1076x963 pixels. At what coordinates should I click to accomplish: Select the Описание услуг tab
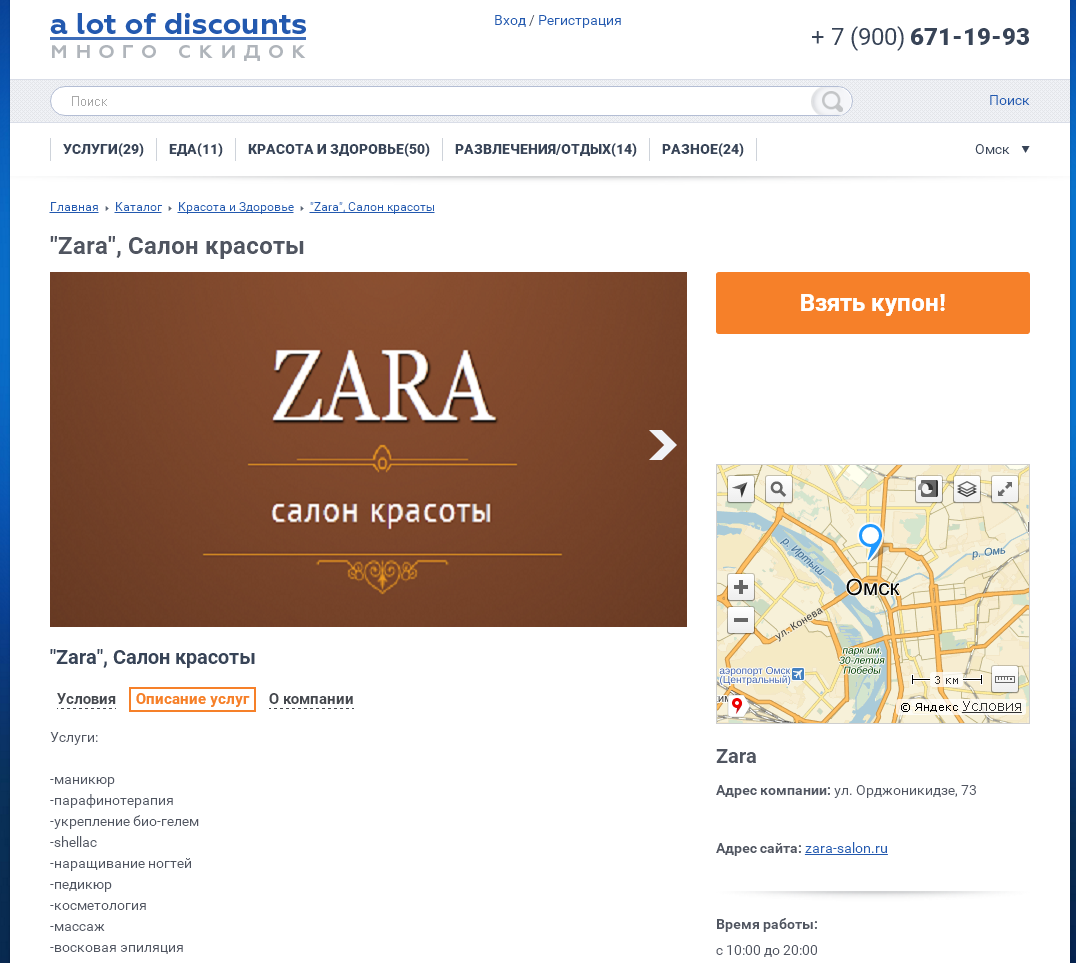tap(192, 699)
